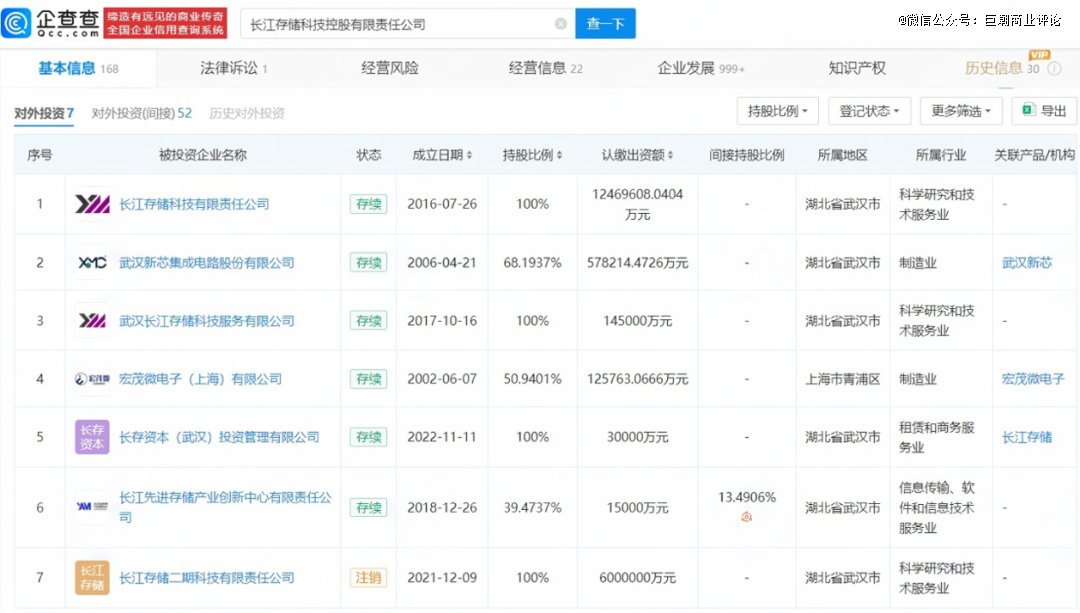Click the 间接持股比例 column header

(x=747, y=155)
